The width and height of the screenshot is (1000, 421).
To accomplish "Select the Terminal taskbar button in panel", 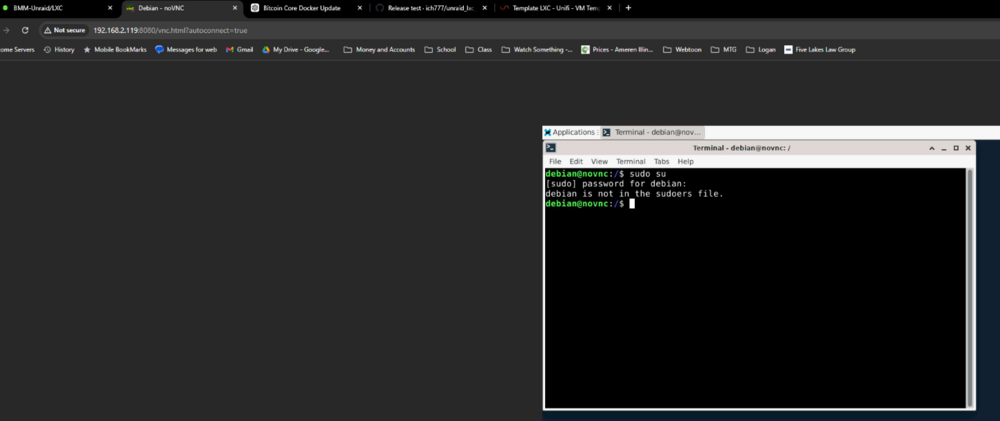I will click(652, 132).
